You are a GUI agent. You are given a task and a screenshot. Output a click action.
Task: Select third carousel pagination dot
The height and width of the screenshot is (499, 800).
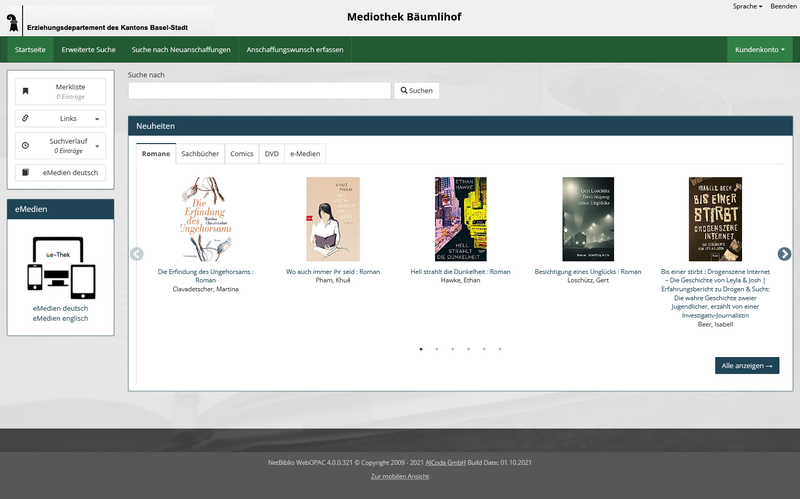coord(453,349)
